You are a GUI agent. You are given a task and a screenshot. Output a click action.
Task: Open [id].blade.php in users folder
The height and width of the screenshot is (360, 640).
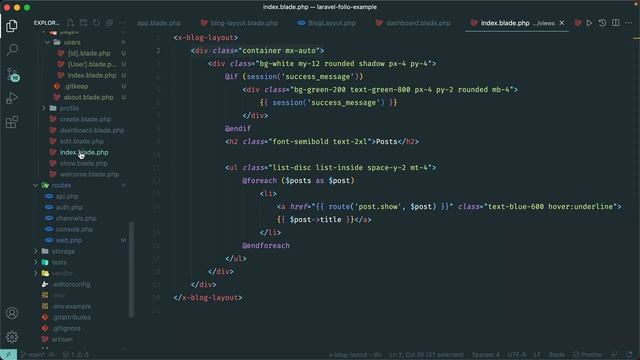coord(89,53)
